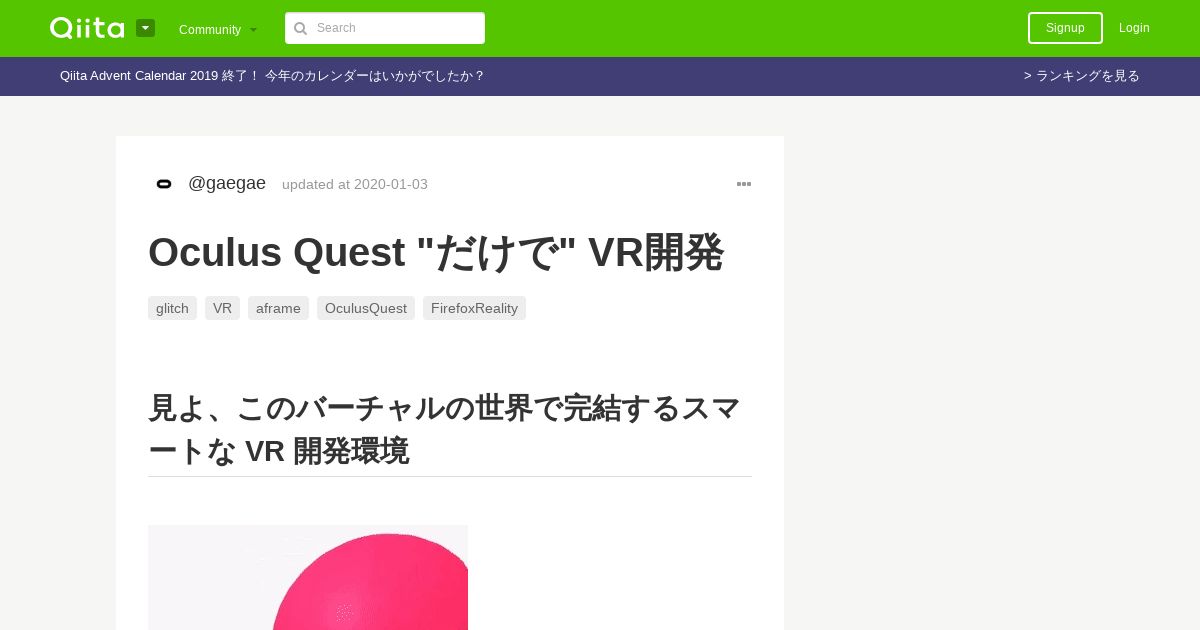
Task: Click the article title 'Oculus Quest だけで VR開発'
Action: [435, 252]
